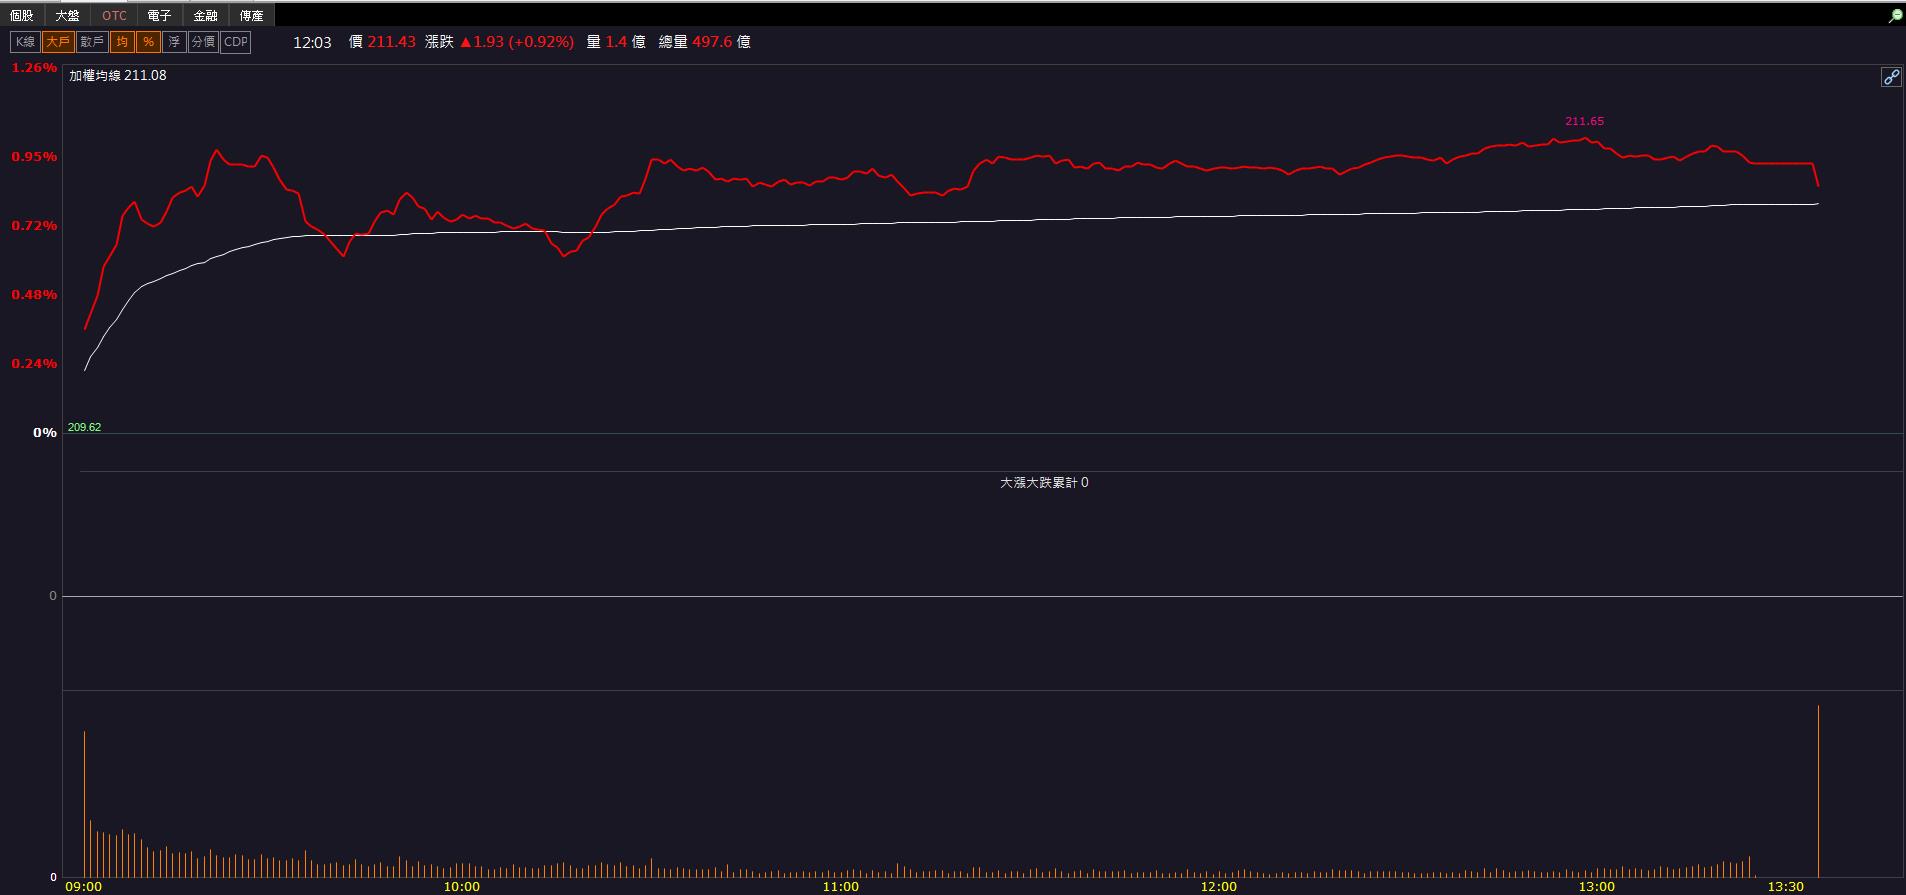Open the 傳產 sector tab
The image size is (1906, 895).
point(251,15)
